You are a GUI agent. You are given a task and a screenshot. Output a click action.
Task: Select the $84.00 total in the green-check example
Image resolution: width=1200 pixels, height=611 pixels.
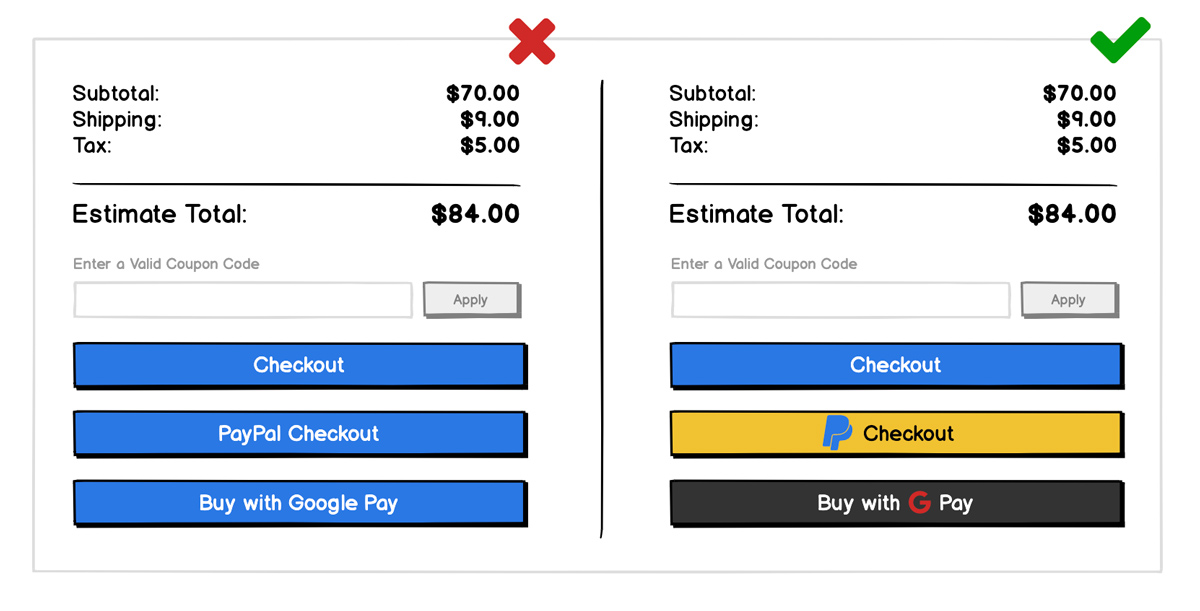(1072, 214)
